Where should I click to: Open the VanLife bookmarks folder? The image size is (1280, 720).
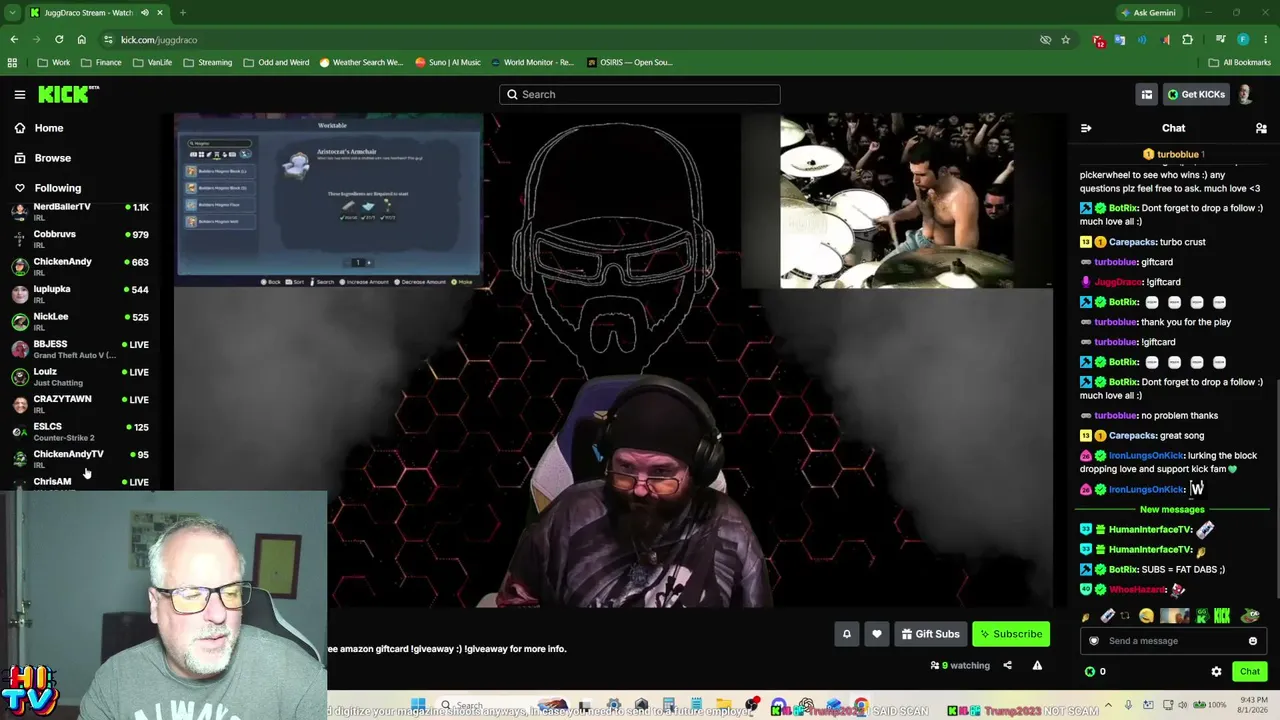[151, 62]
